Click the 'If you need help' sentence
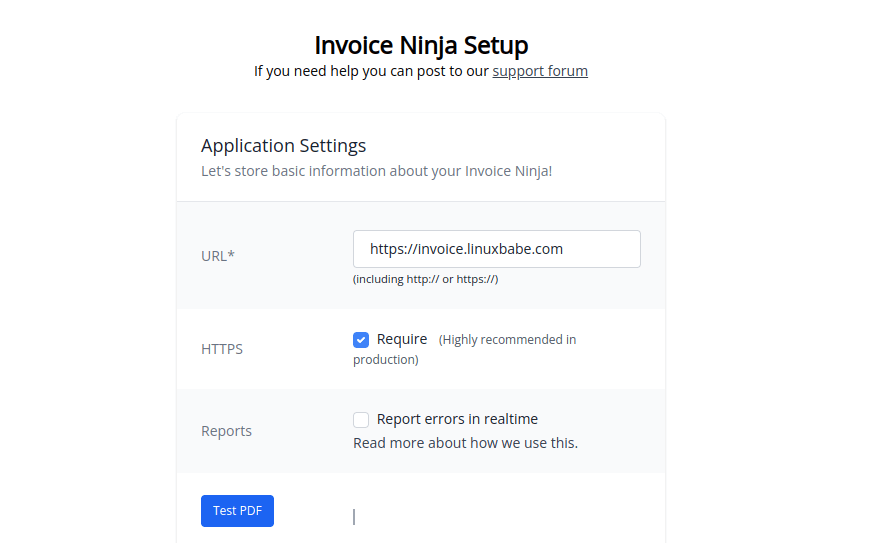The image size is (880, 543). pyautogui.click(x=371, y=71)
